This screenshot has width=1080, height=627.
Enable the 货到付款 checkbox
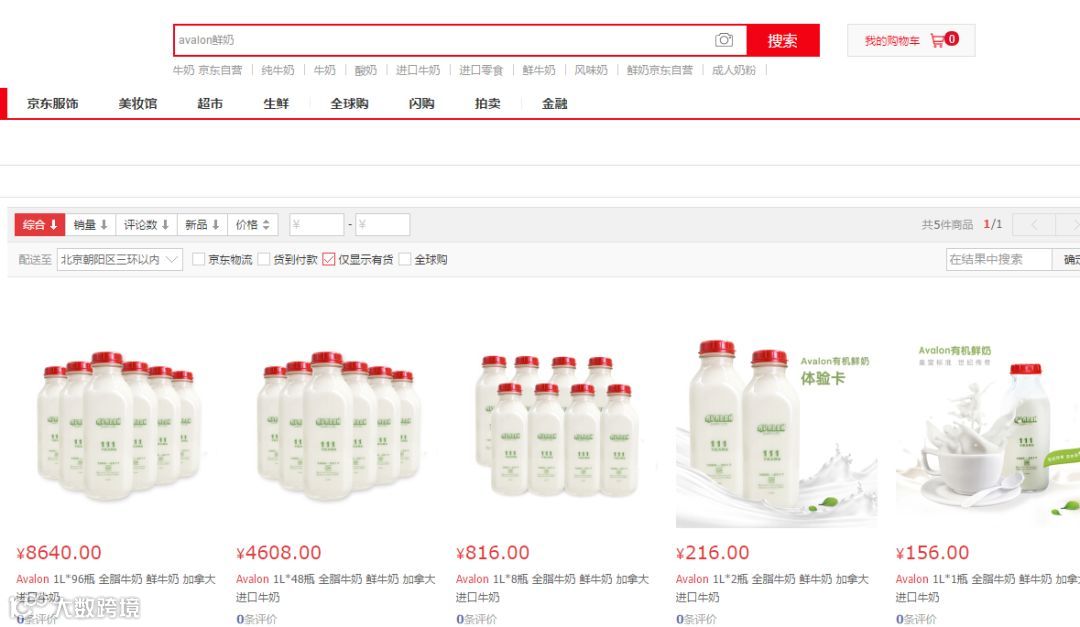tap(264, 259)
